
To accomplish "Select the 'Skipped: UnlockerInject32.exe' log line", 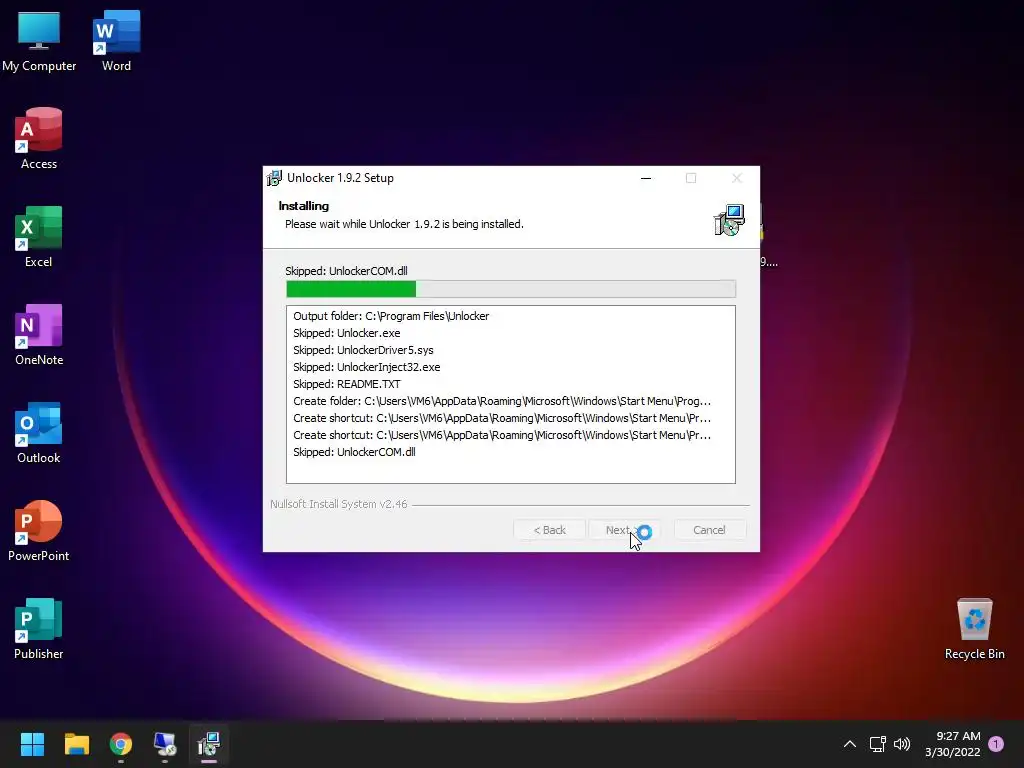I will point(366,367).
